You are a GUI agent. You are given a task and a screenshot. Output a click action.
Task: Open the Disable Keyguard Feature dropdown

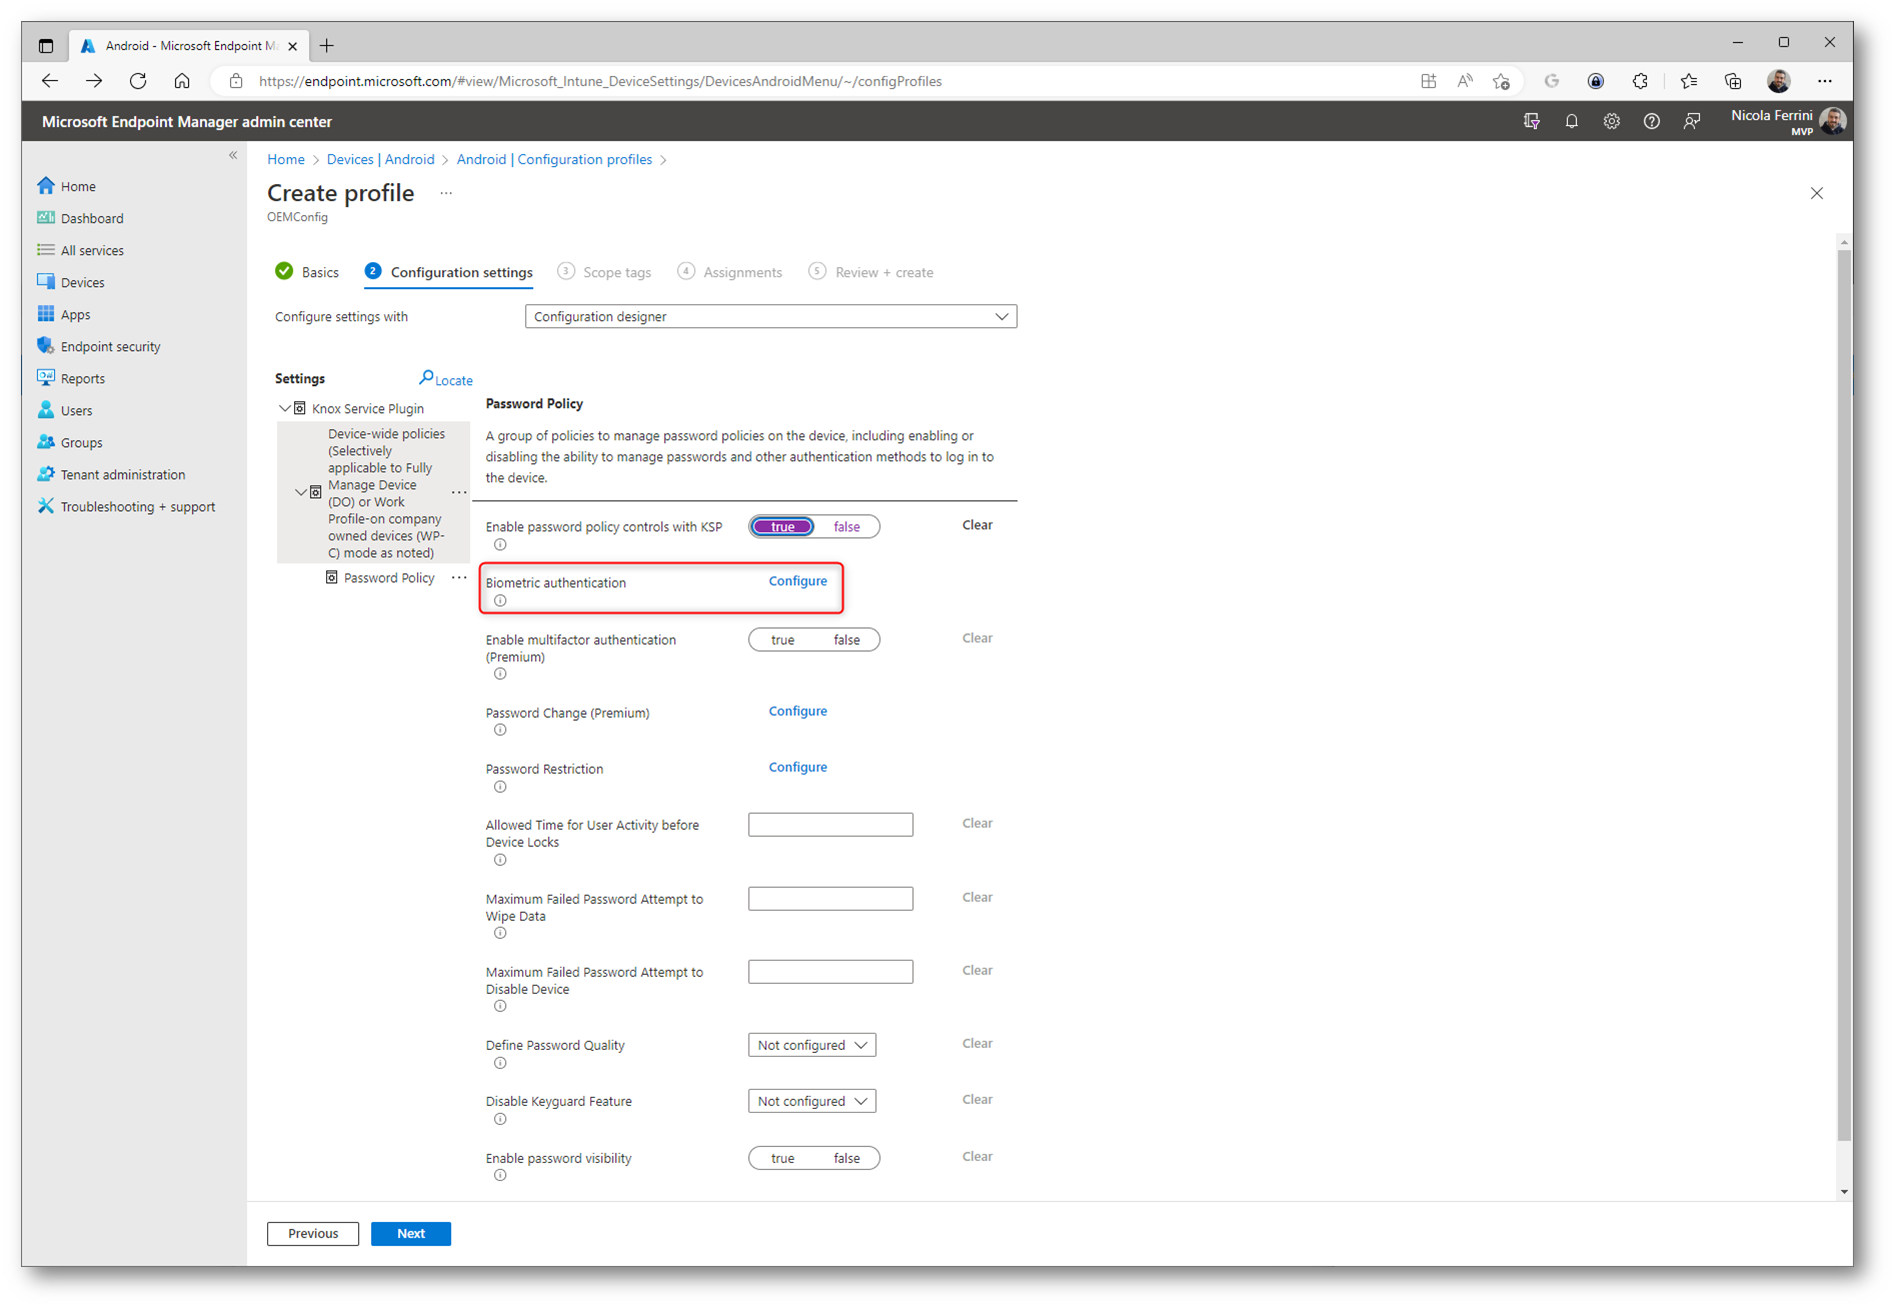(811, 1101)
